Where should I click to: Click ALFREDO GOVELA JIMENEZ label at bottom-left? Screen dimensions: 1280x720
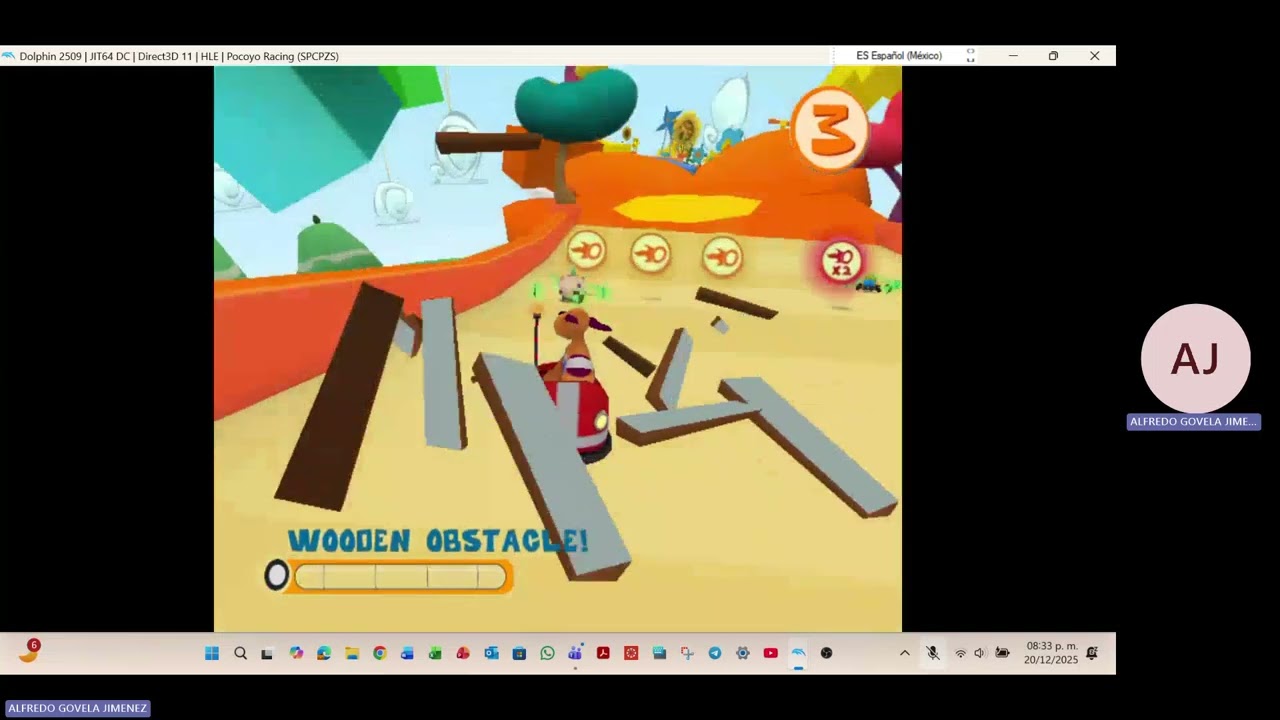pos(77,708)
